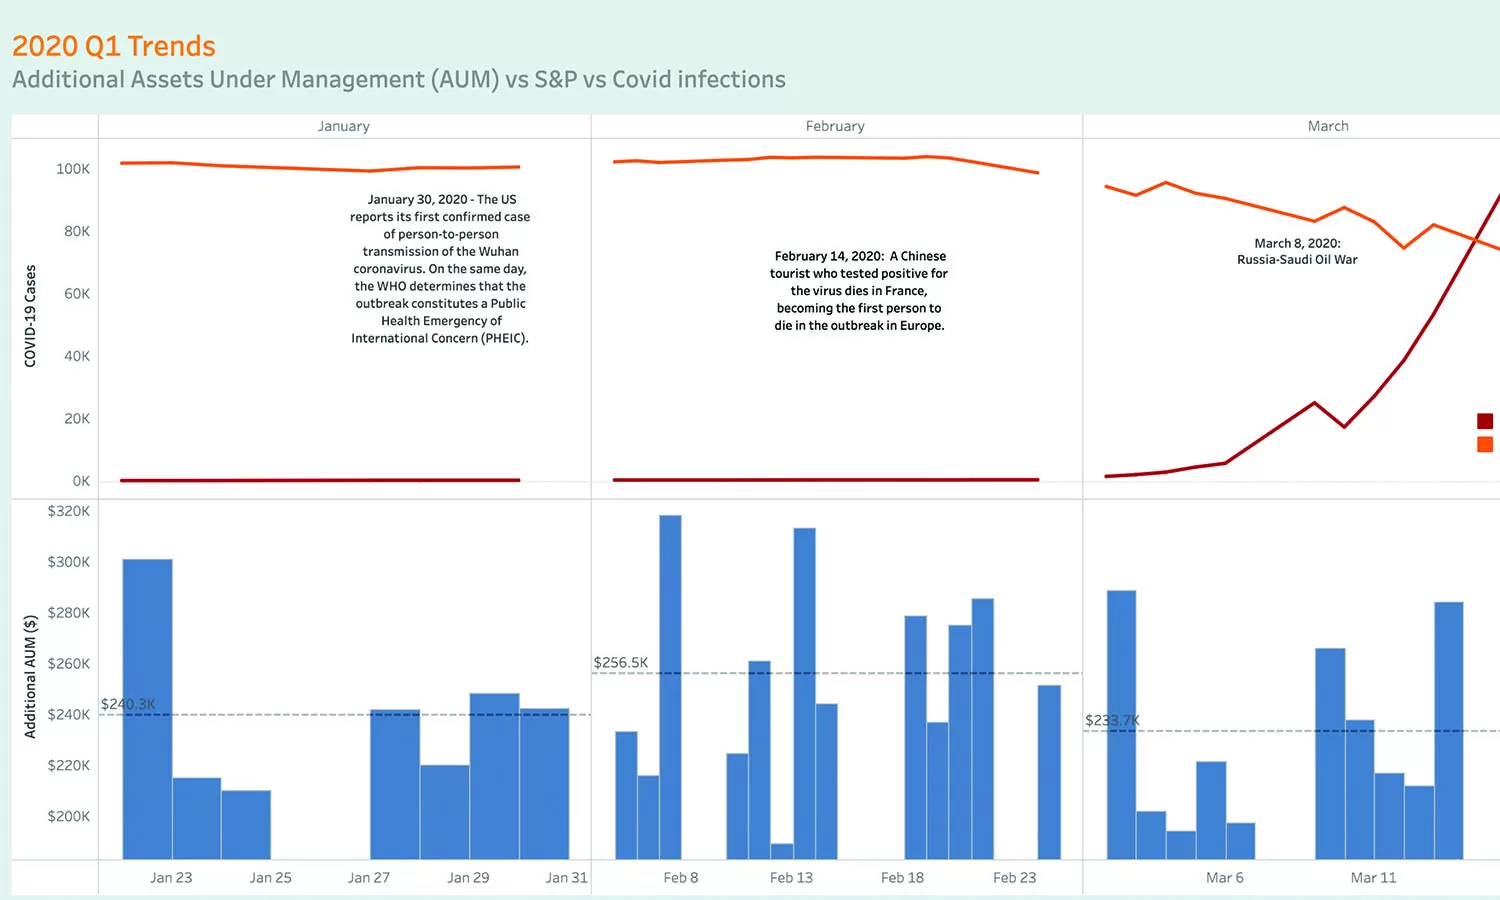This screenshot has width=1500, height=900.
Task: Click the Jan 31 axis label
Action: pyautogui.click(x=566, y=877)
